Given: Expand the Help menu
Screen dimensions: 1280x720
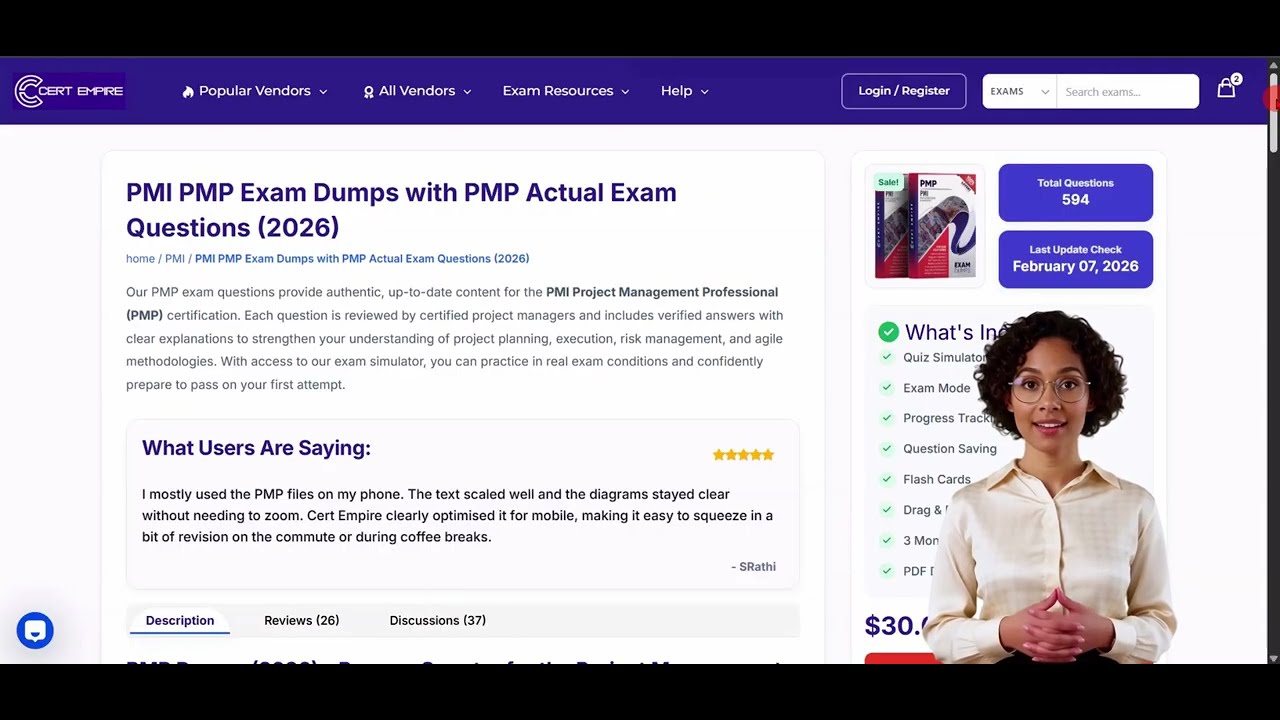Looking at the screenshot, I should pos(685,91).
